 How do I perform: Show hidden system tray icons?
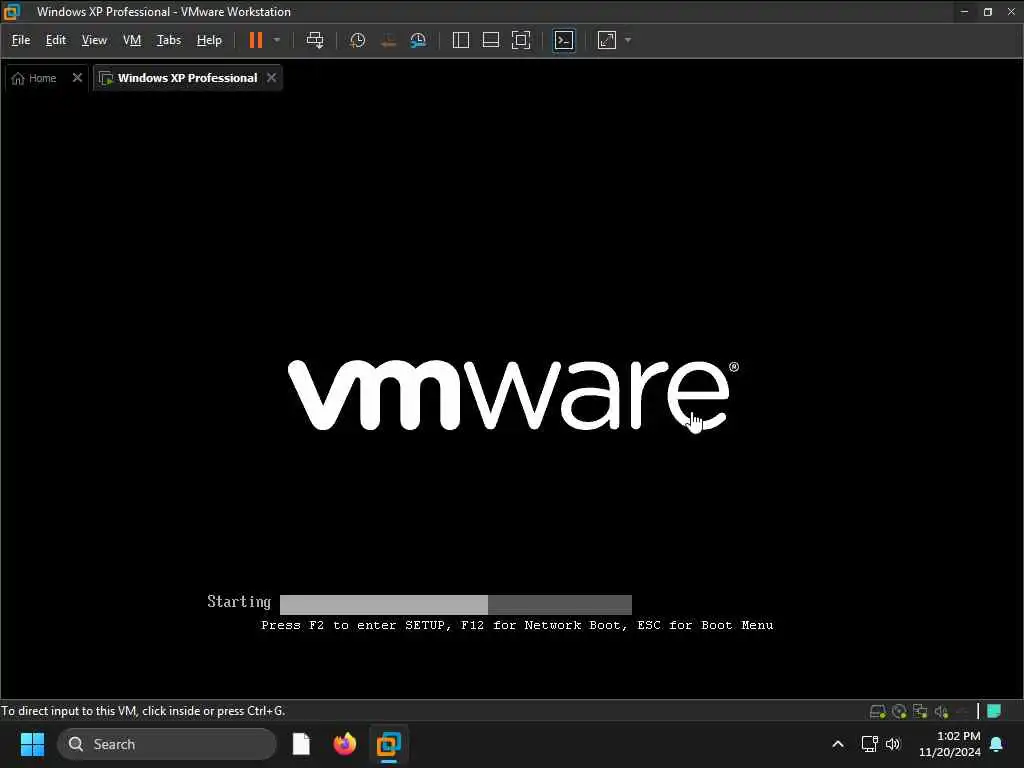point(838,744)
